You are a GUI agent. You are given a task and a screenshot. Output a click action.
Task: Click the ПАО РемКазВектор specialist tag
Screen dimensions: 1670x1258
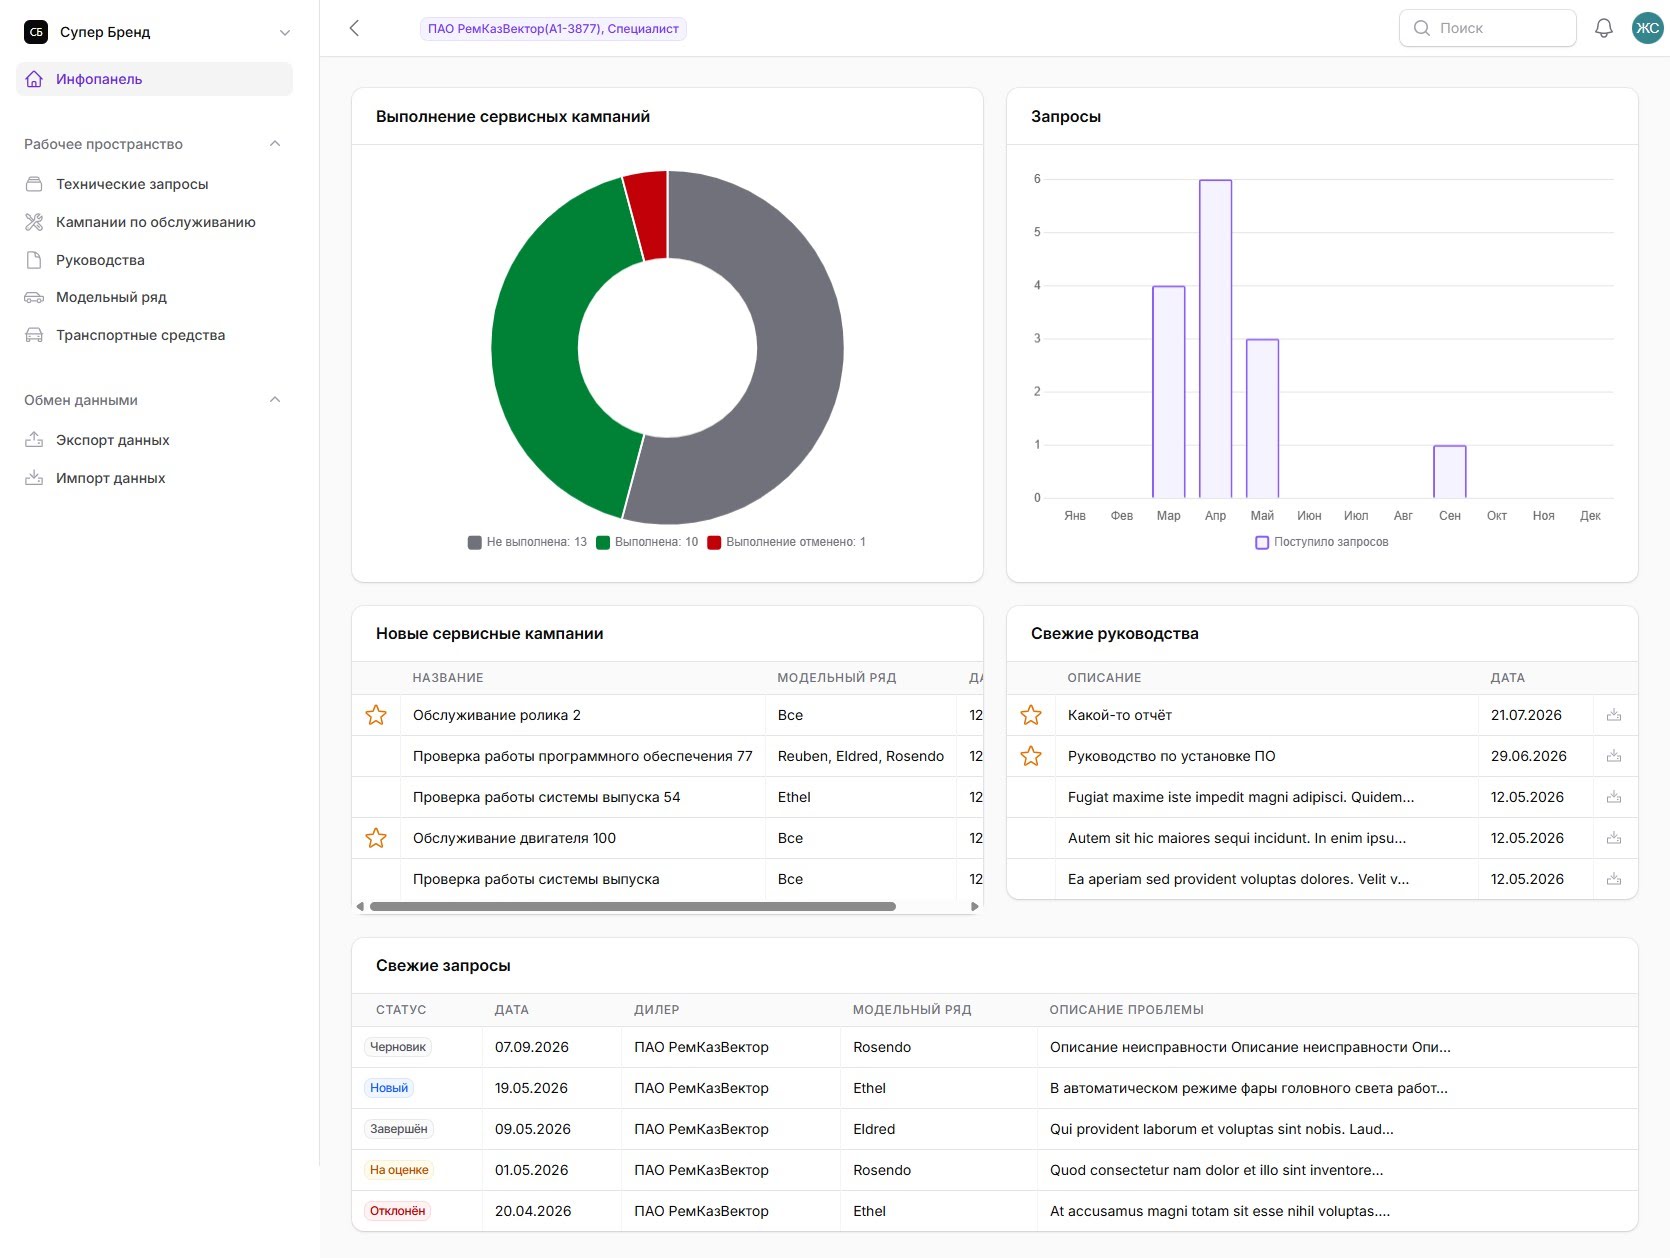pyautogui.click(x=553, y=29)
